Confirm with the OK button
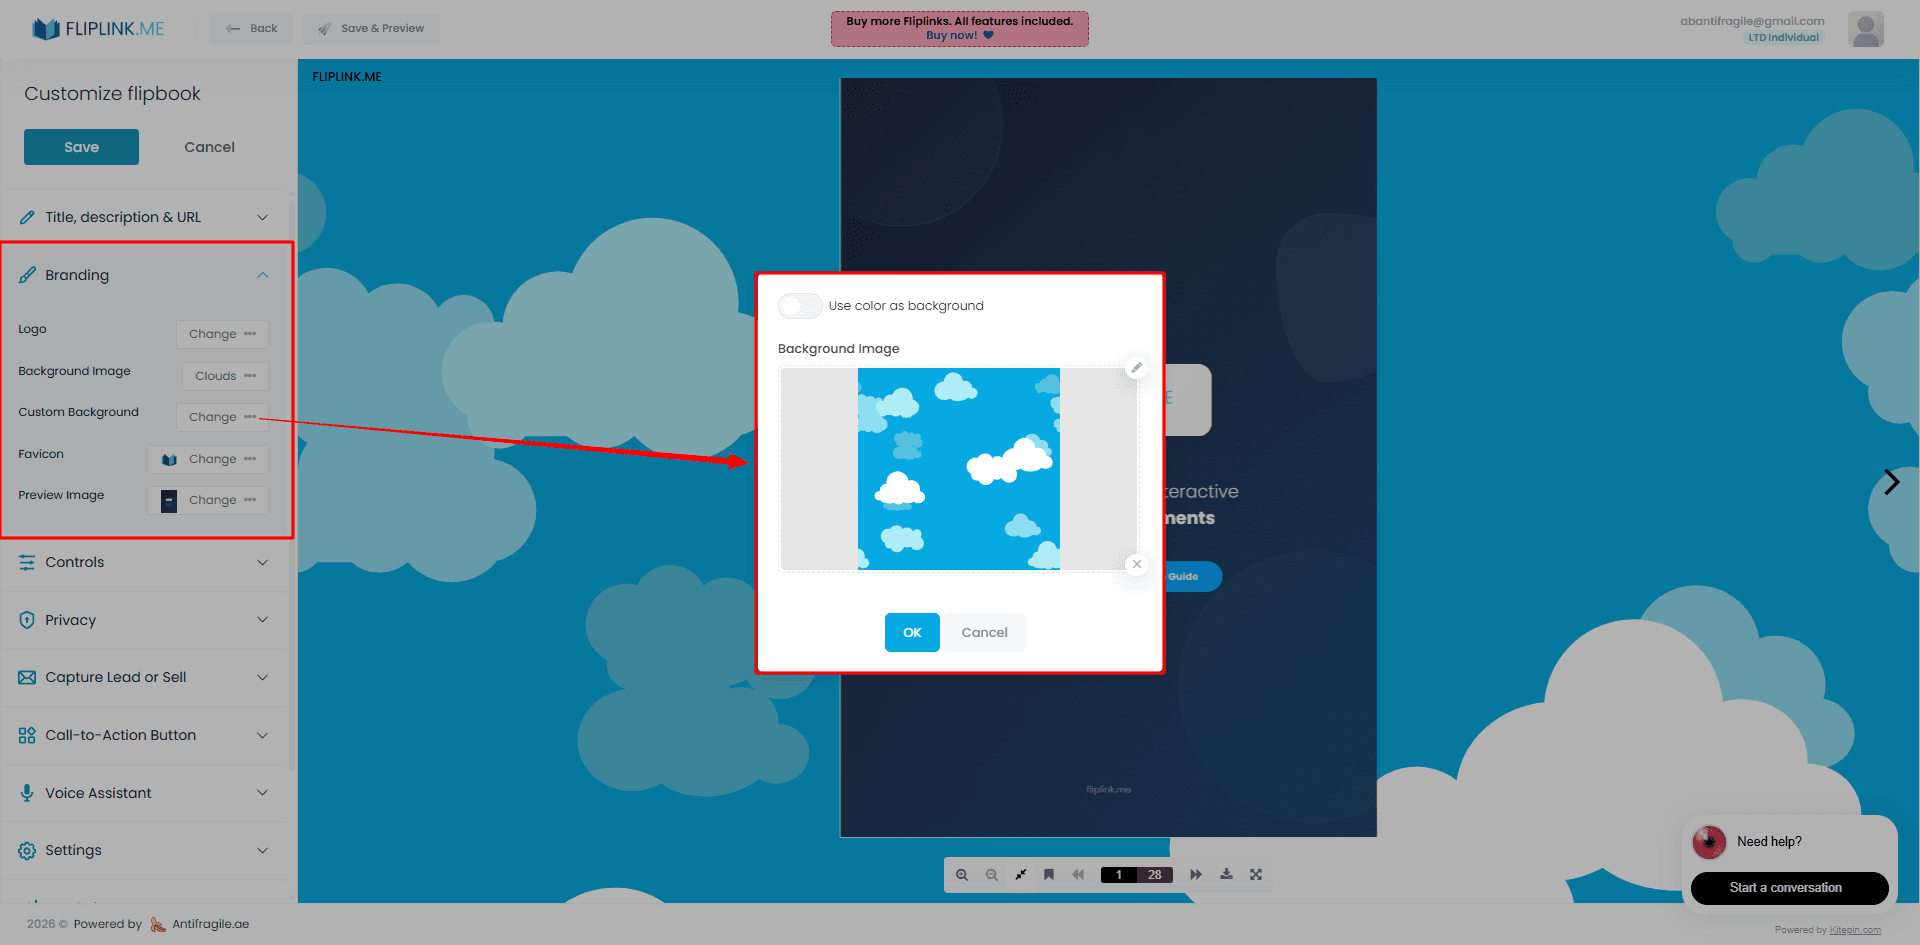This screenshot has height=945, width=1920. [x=911, y=632]
